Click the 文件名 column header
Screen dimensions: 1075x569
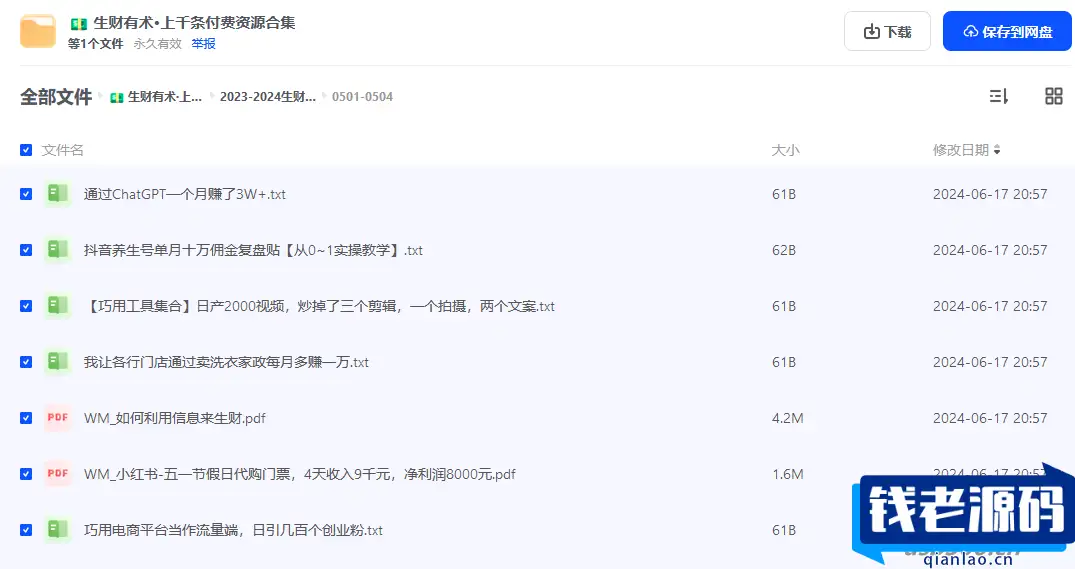(62, 150)
